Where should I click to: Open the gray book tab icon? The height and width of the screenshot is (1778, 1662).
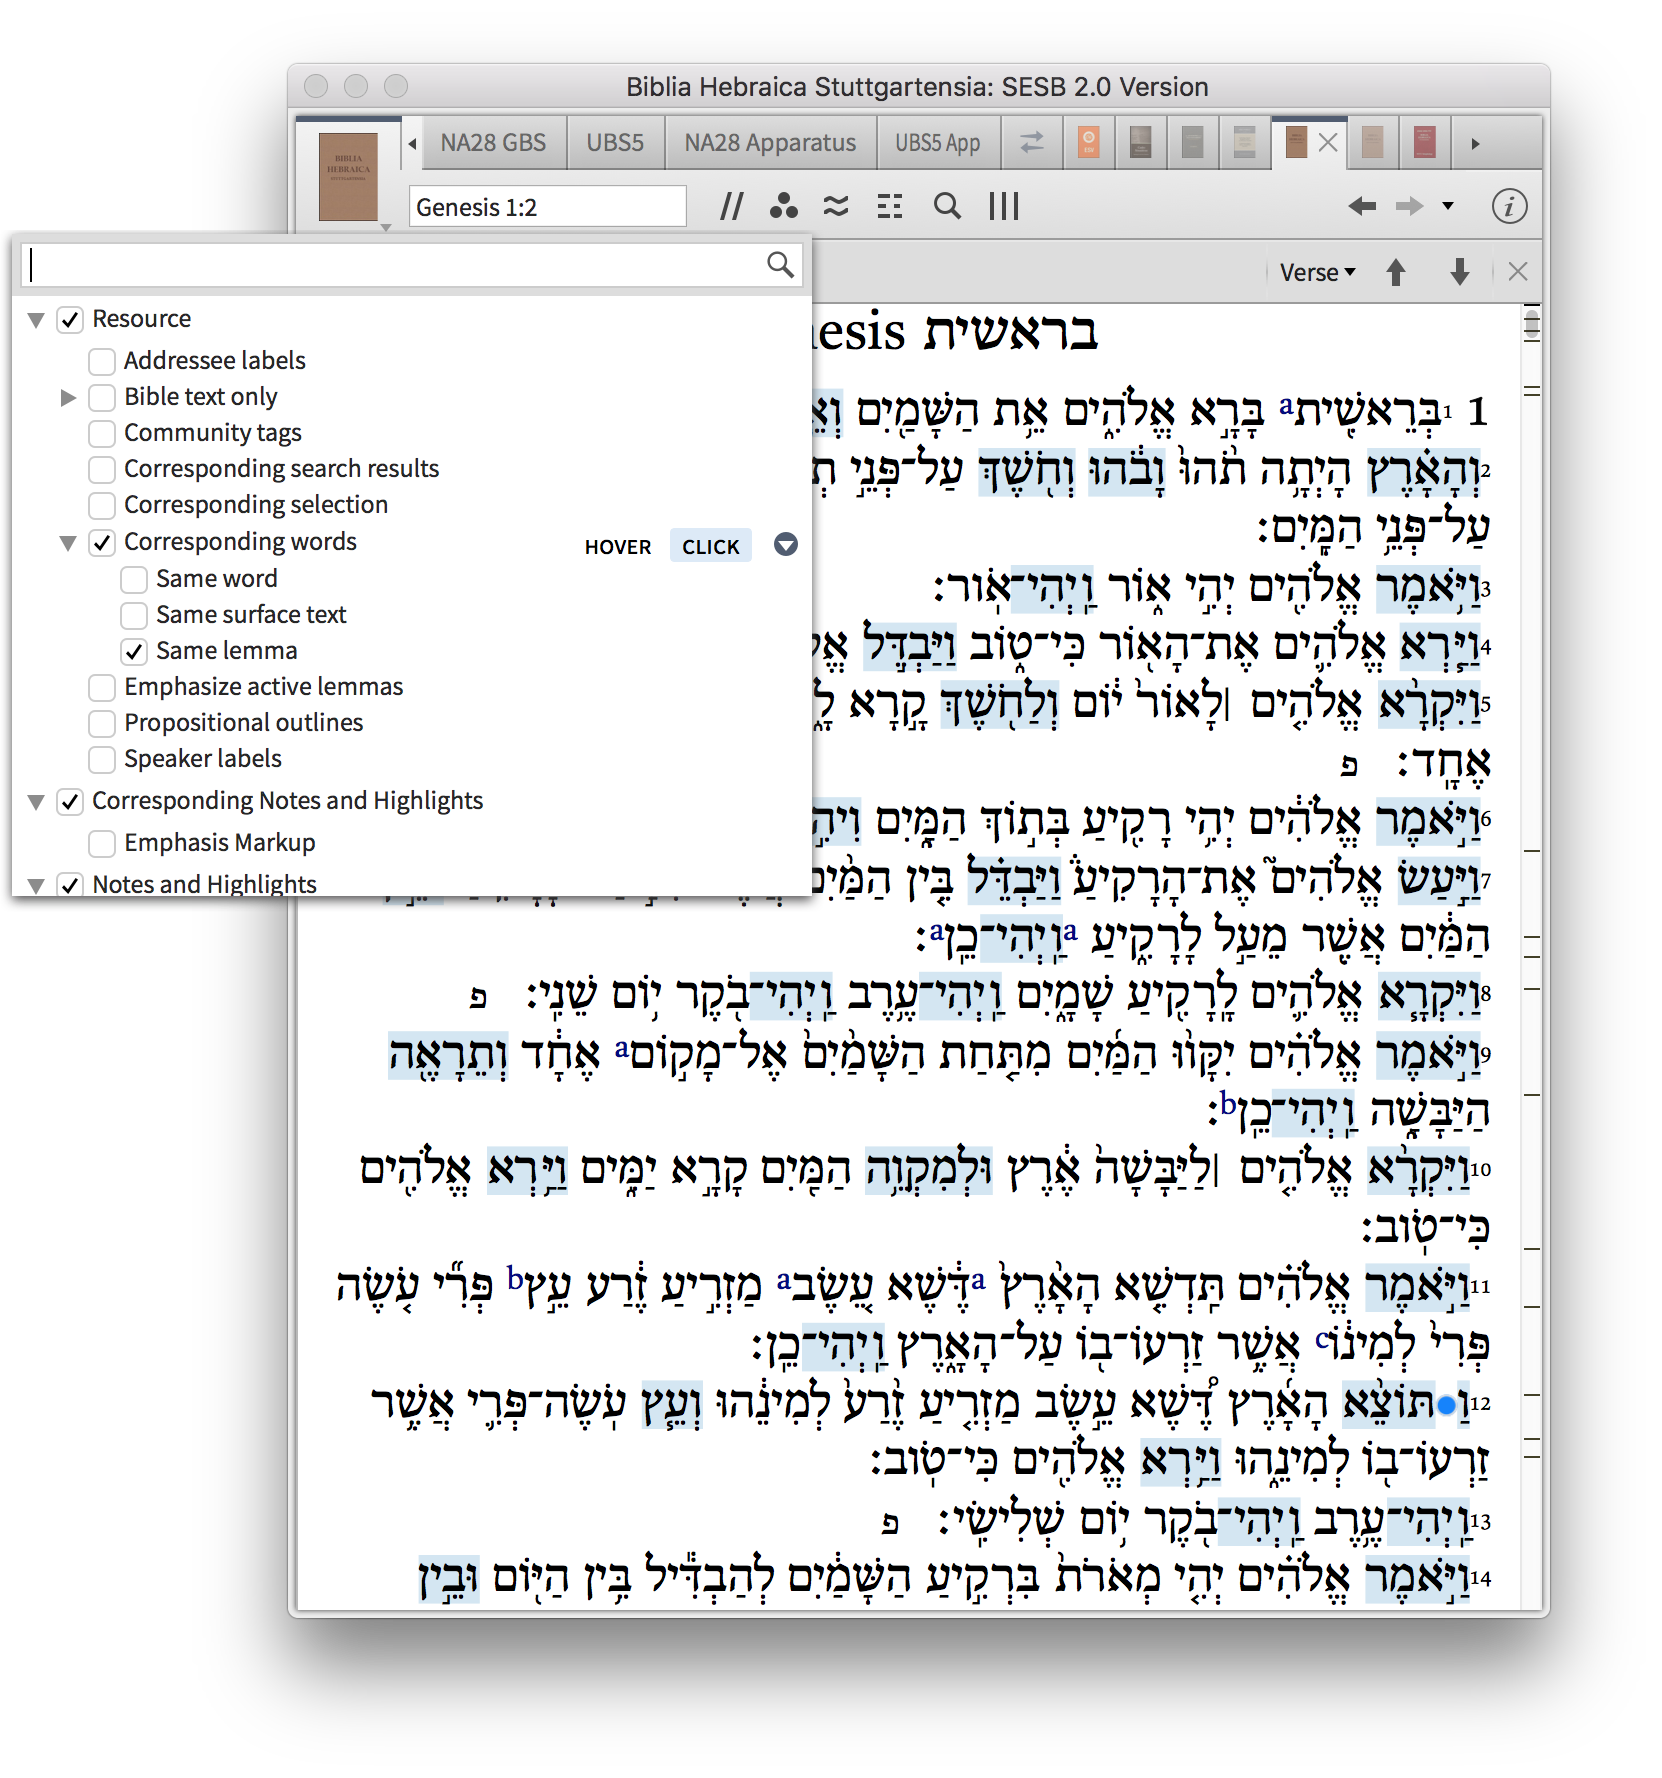1192,142
